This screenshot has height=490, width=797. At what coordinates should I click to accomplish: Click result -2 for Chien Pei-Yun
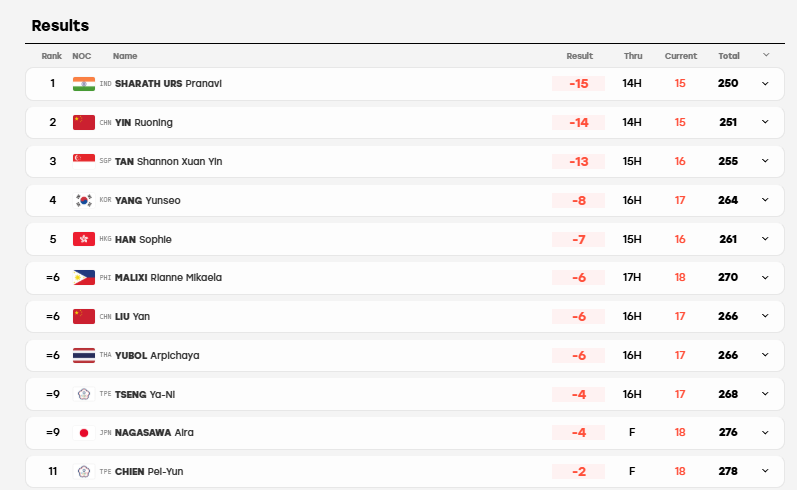pos(578,472)
